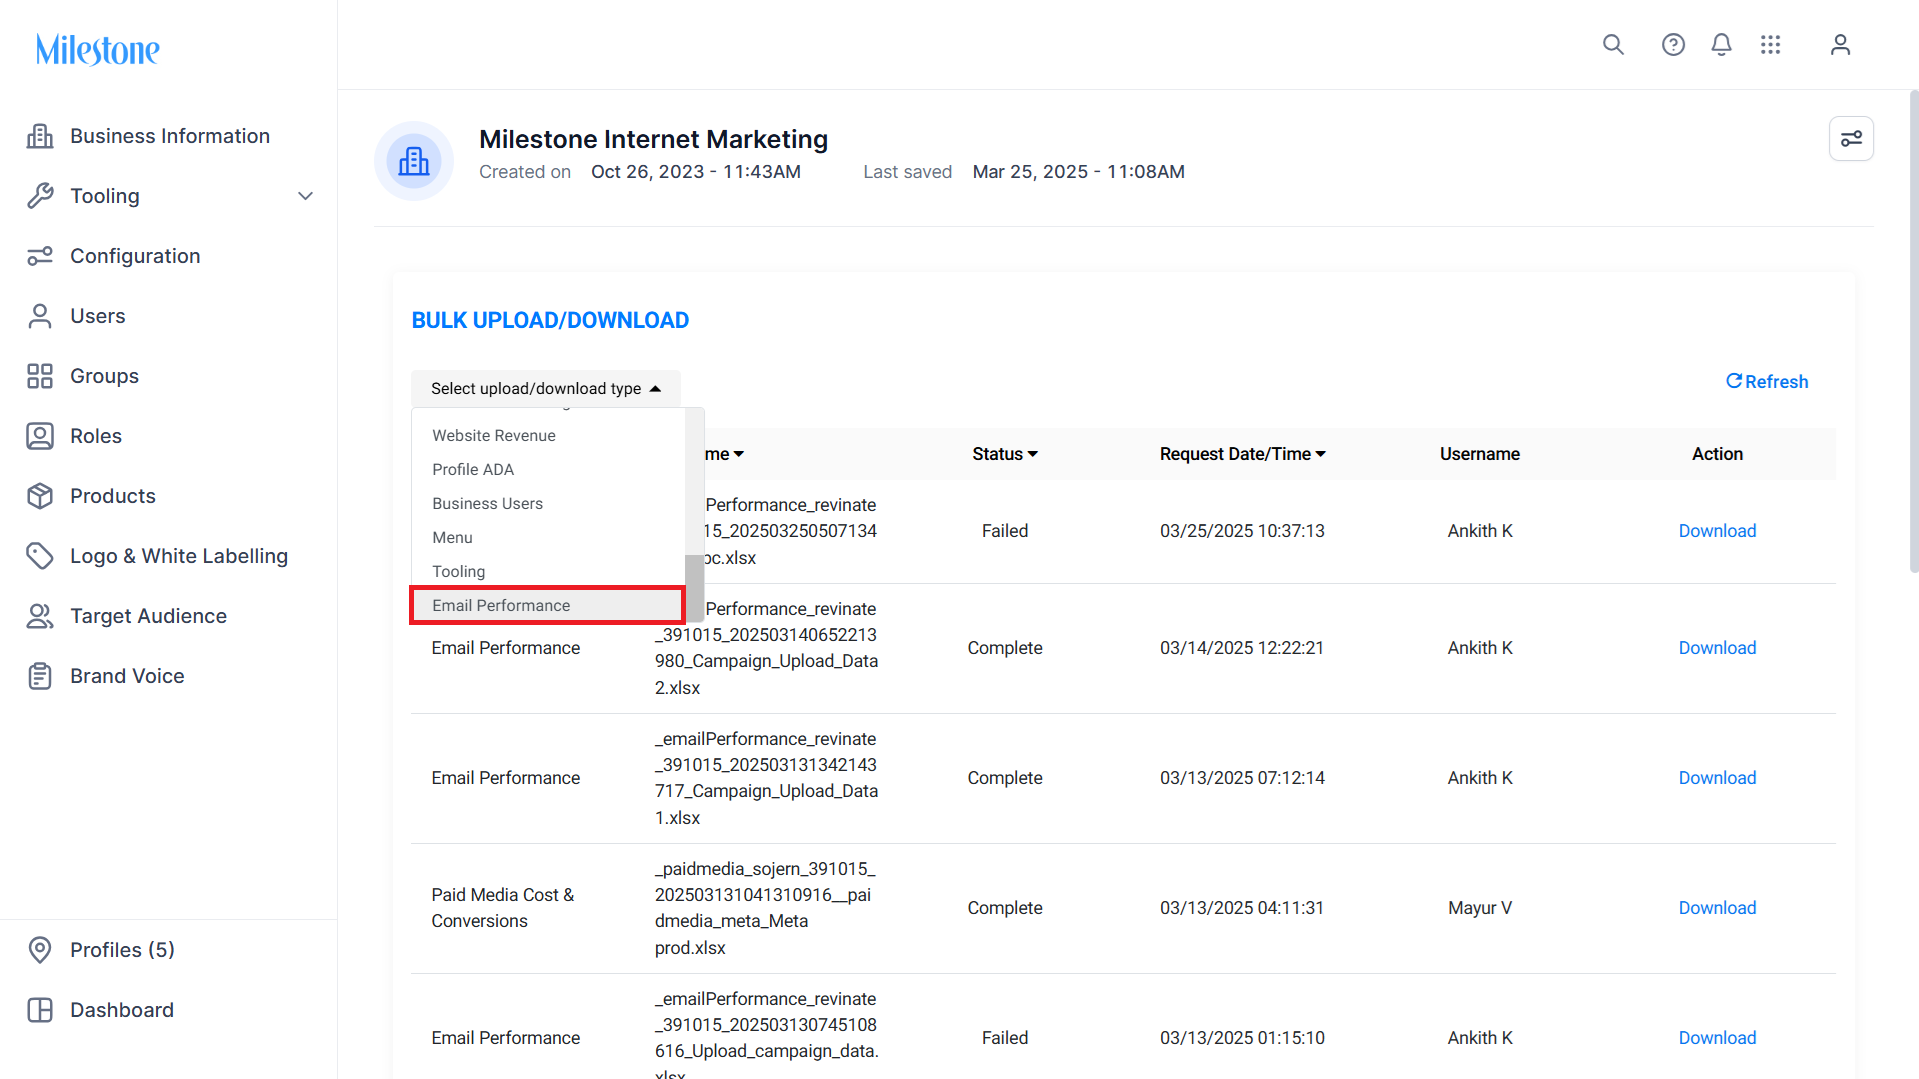
Task: Click the Logo & White Labelling tag icon
Action: [40, 556]
